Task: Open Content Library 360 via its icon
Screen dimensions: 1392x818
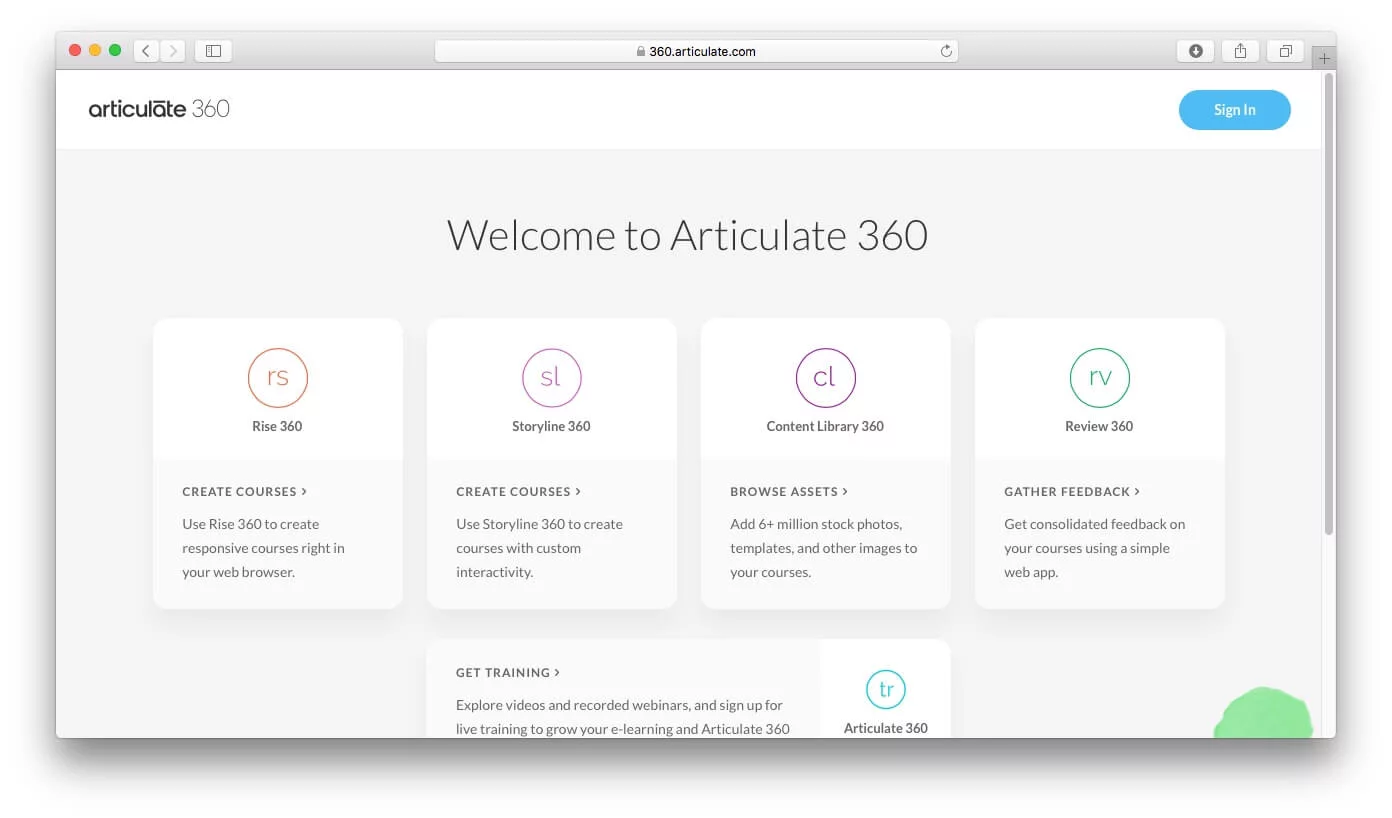Action: [x=825, y=377]
